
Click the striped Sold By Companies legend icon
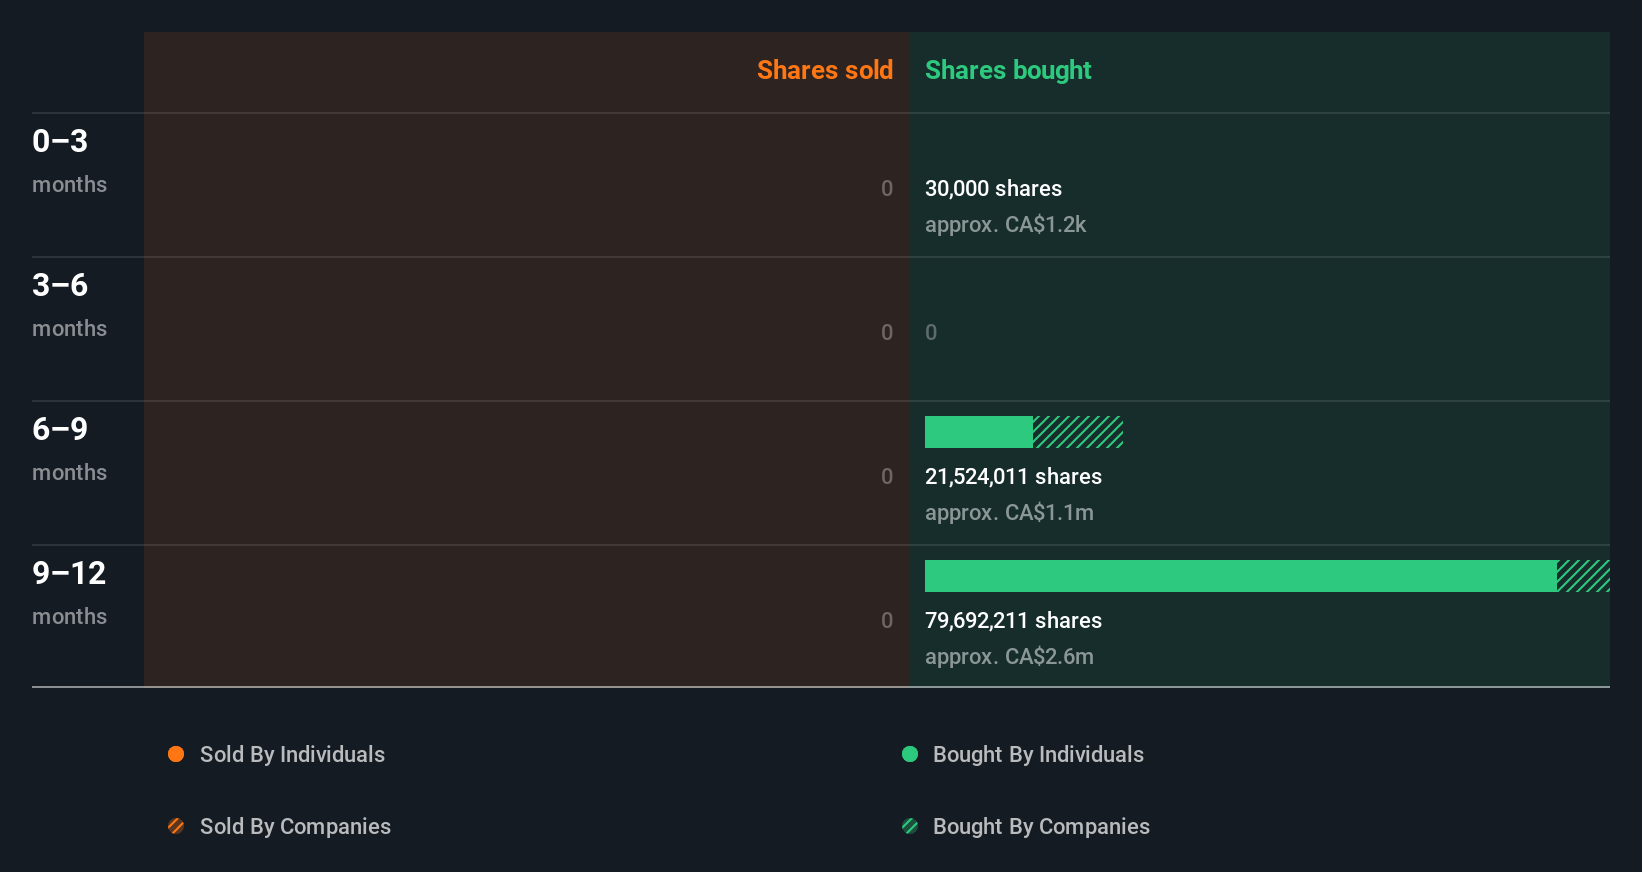click(176, 826)
